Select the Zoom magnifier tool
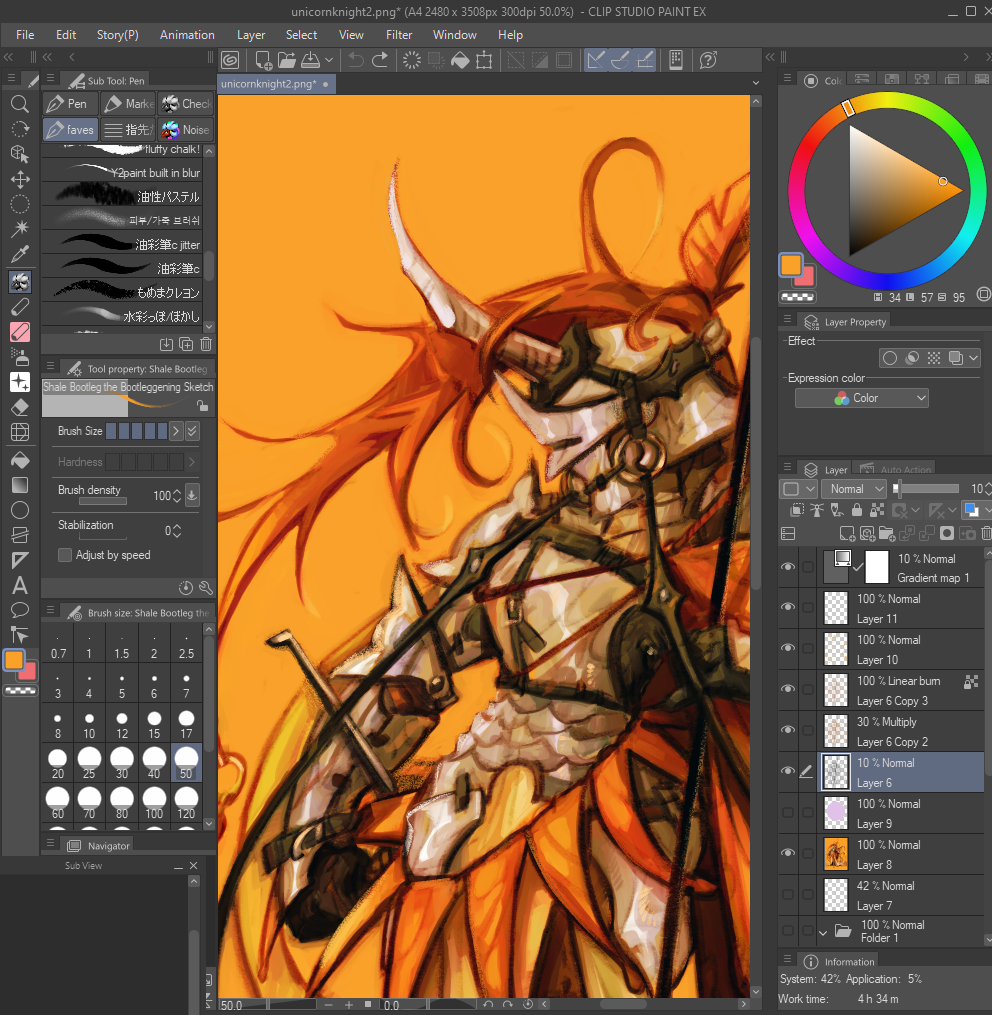 point(19,104)
